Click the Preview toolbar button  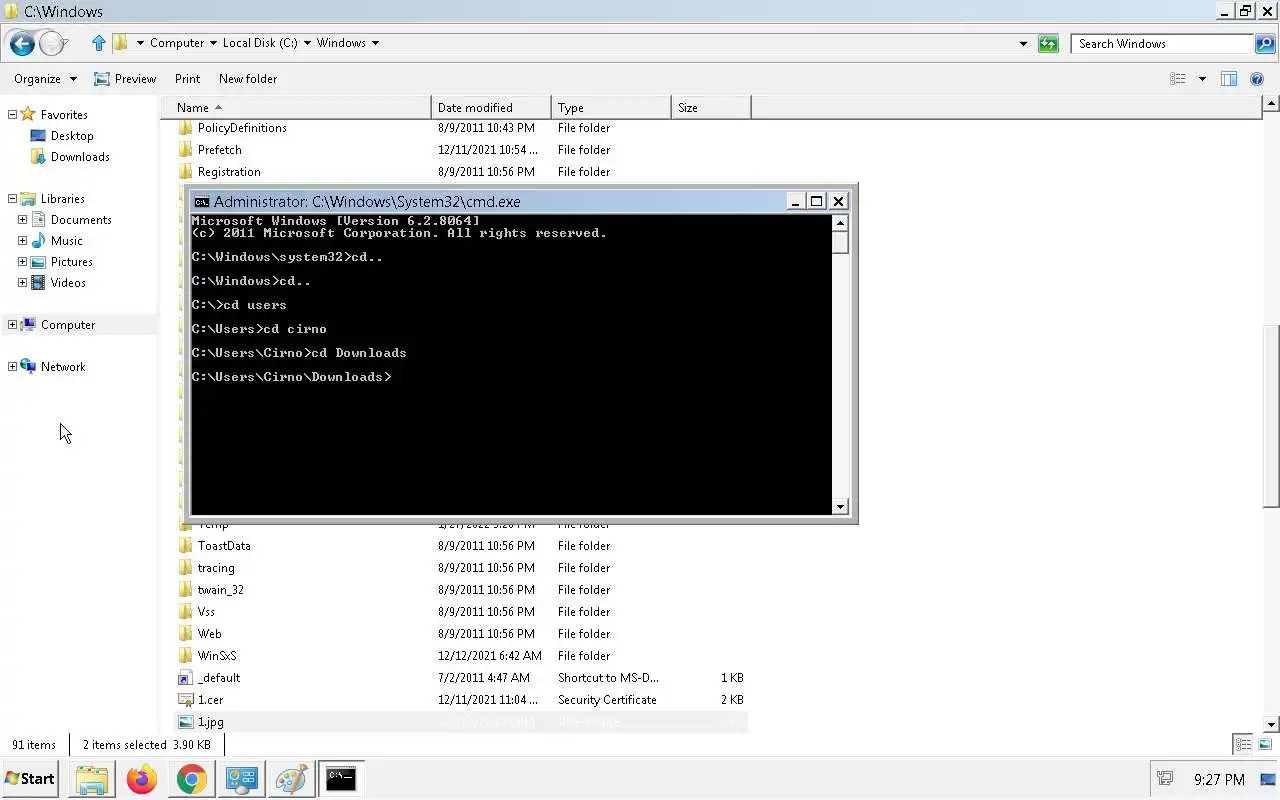tap(125, 79)
